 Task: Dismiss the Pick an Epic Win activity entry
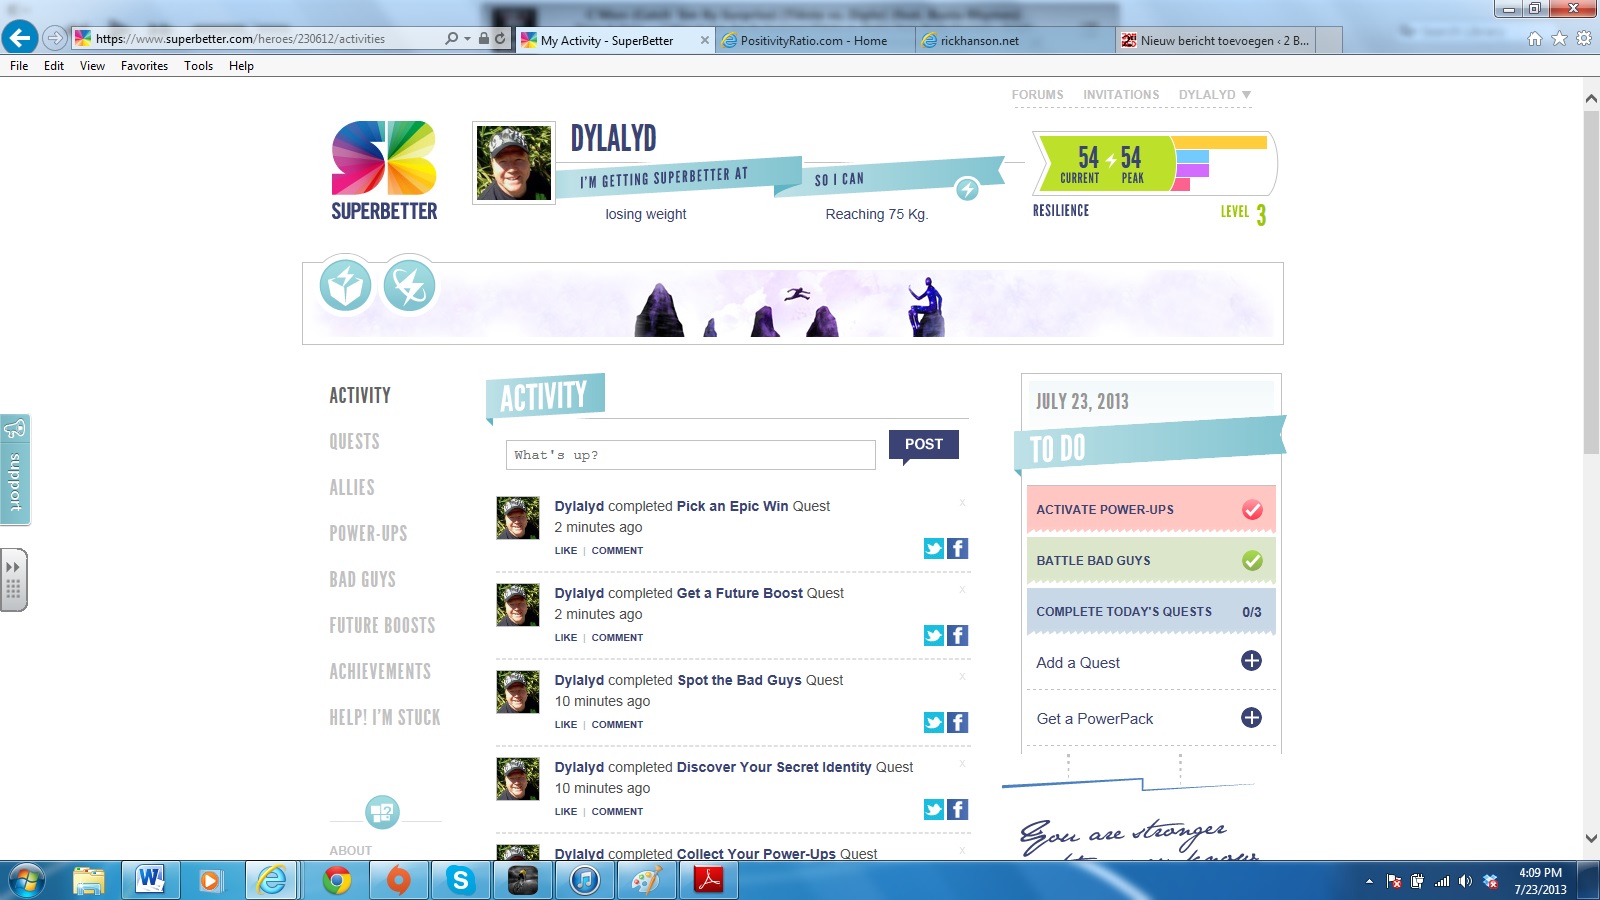[962, 502]
